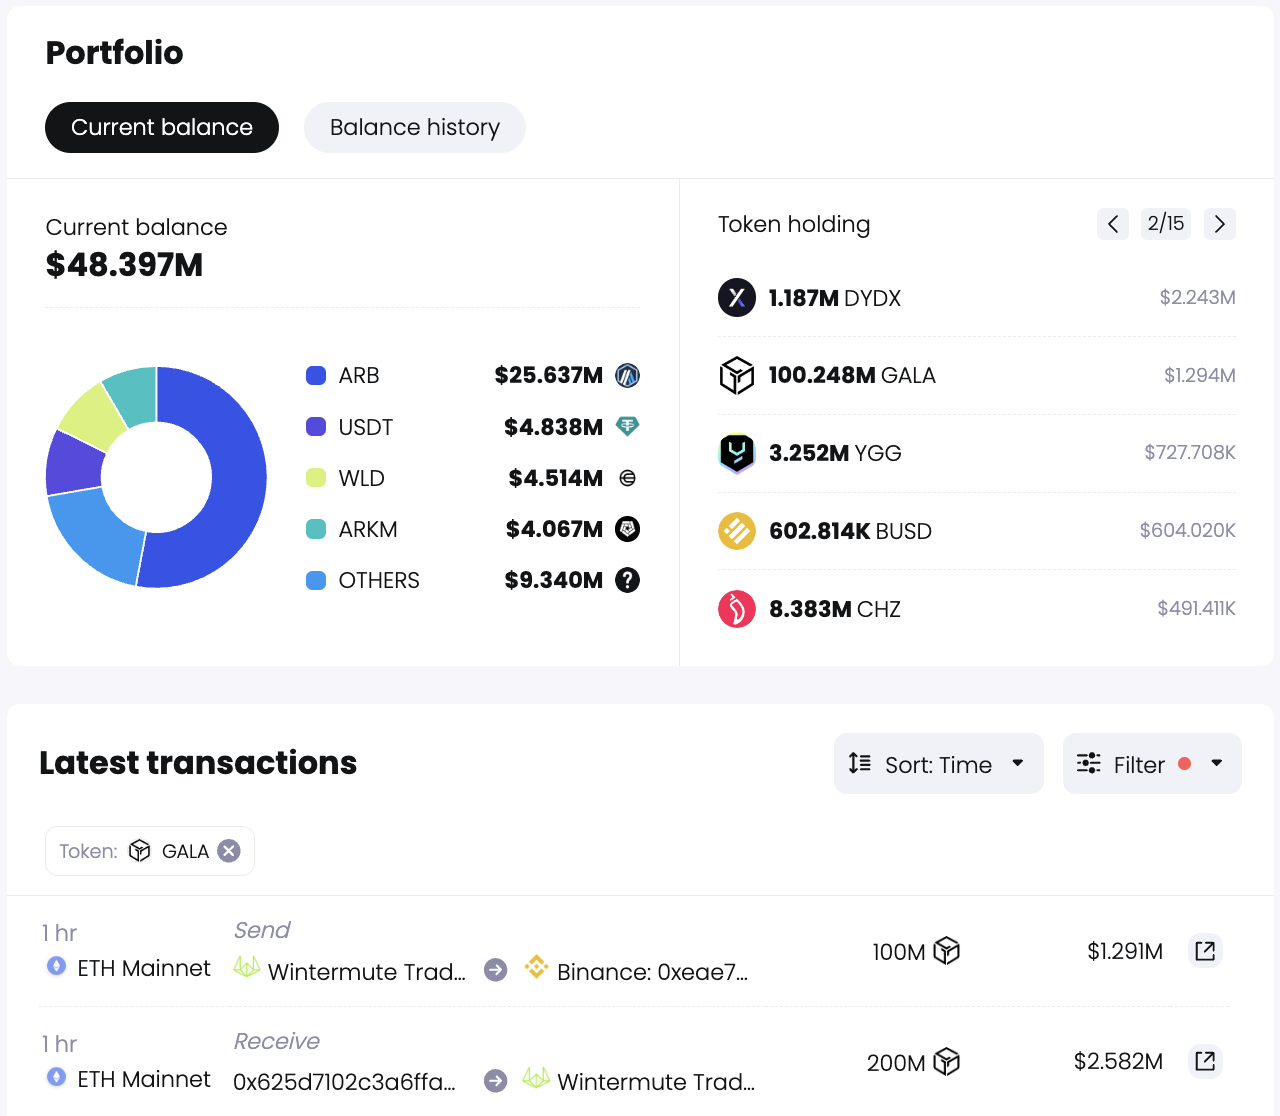Select the Current balance tab
1280x1116 pixels.
161,127
